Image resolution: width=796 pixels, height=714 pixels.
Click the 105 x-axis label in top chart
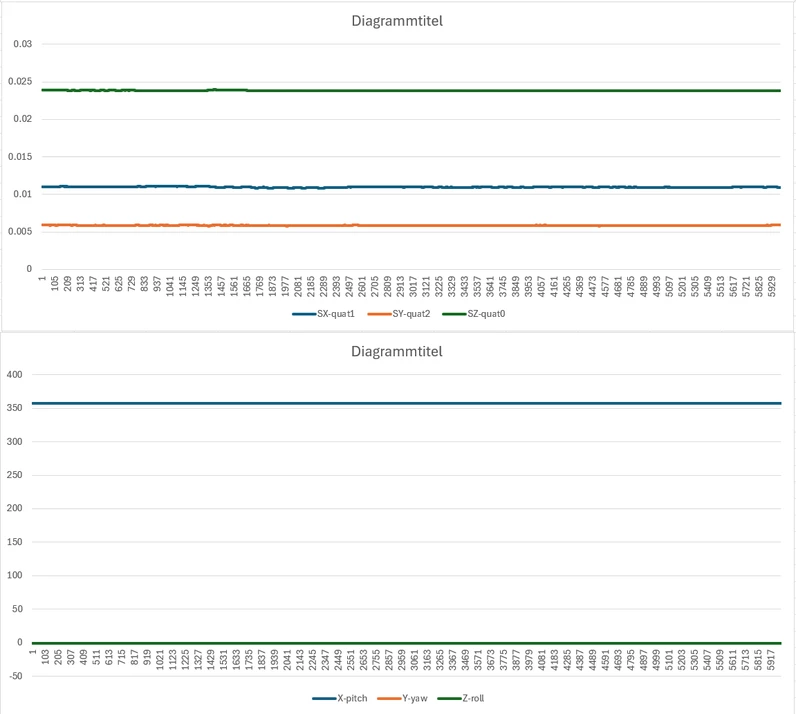point(55,283)
